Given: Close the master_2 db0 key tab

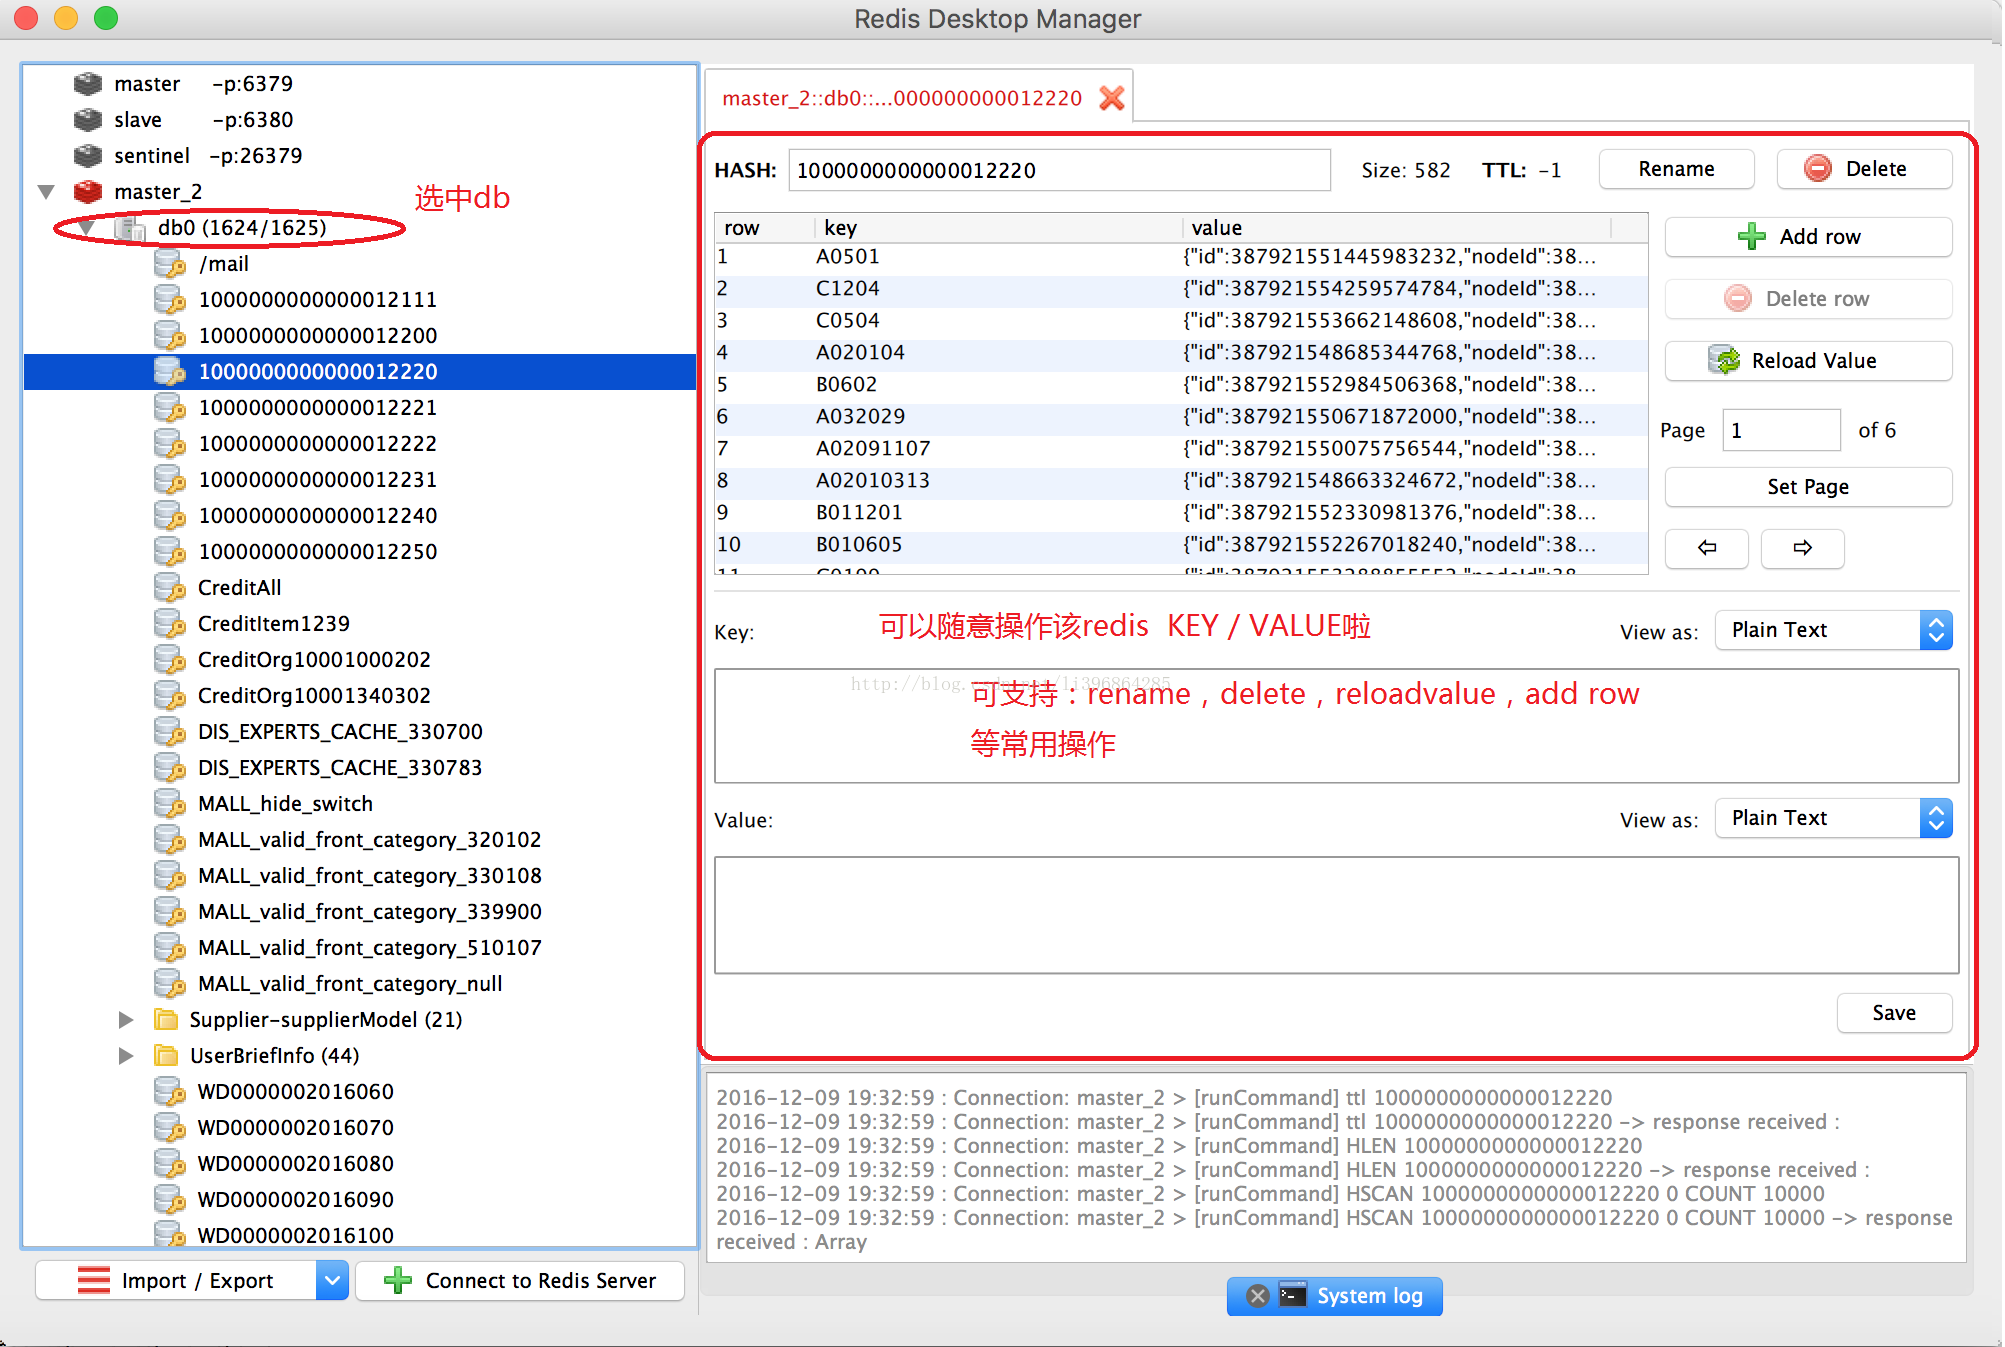Looking at the screenshot, I should 1111,98.
